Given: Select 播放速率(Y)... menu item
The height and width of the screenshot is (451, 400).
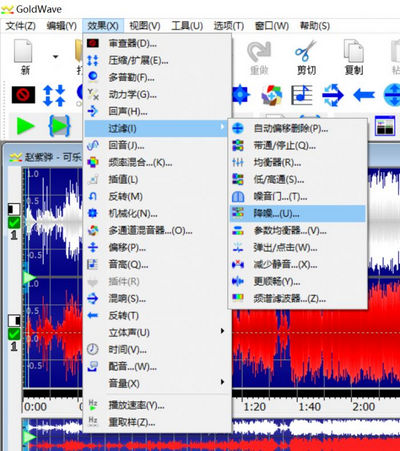Looking at the screenshot, I should click(x=157, y=405).
